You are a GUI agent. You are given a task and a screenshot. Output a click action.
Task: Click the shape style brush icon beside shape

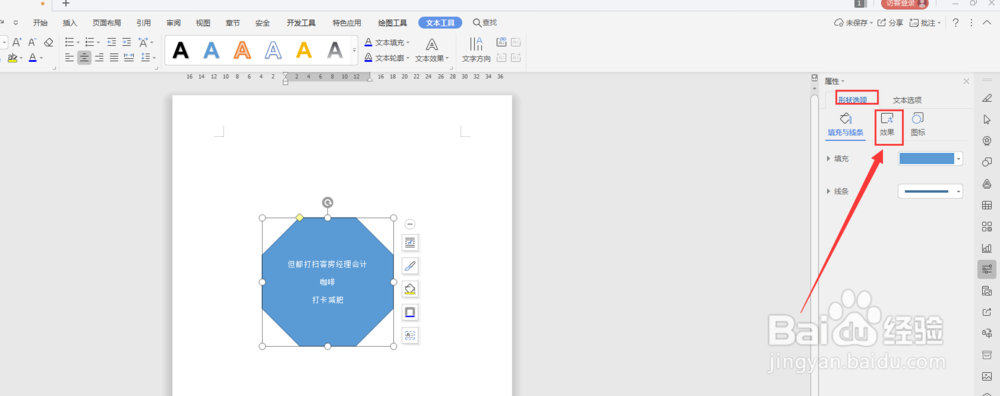pyautogui.click(x=410, y=266)
